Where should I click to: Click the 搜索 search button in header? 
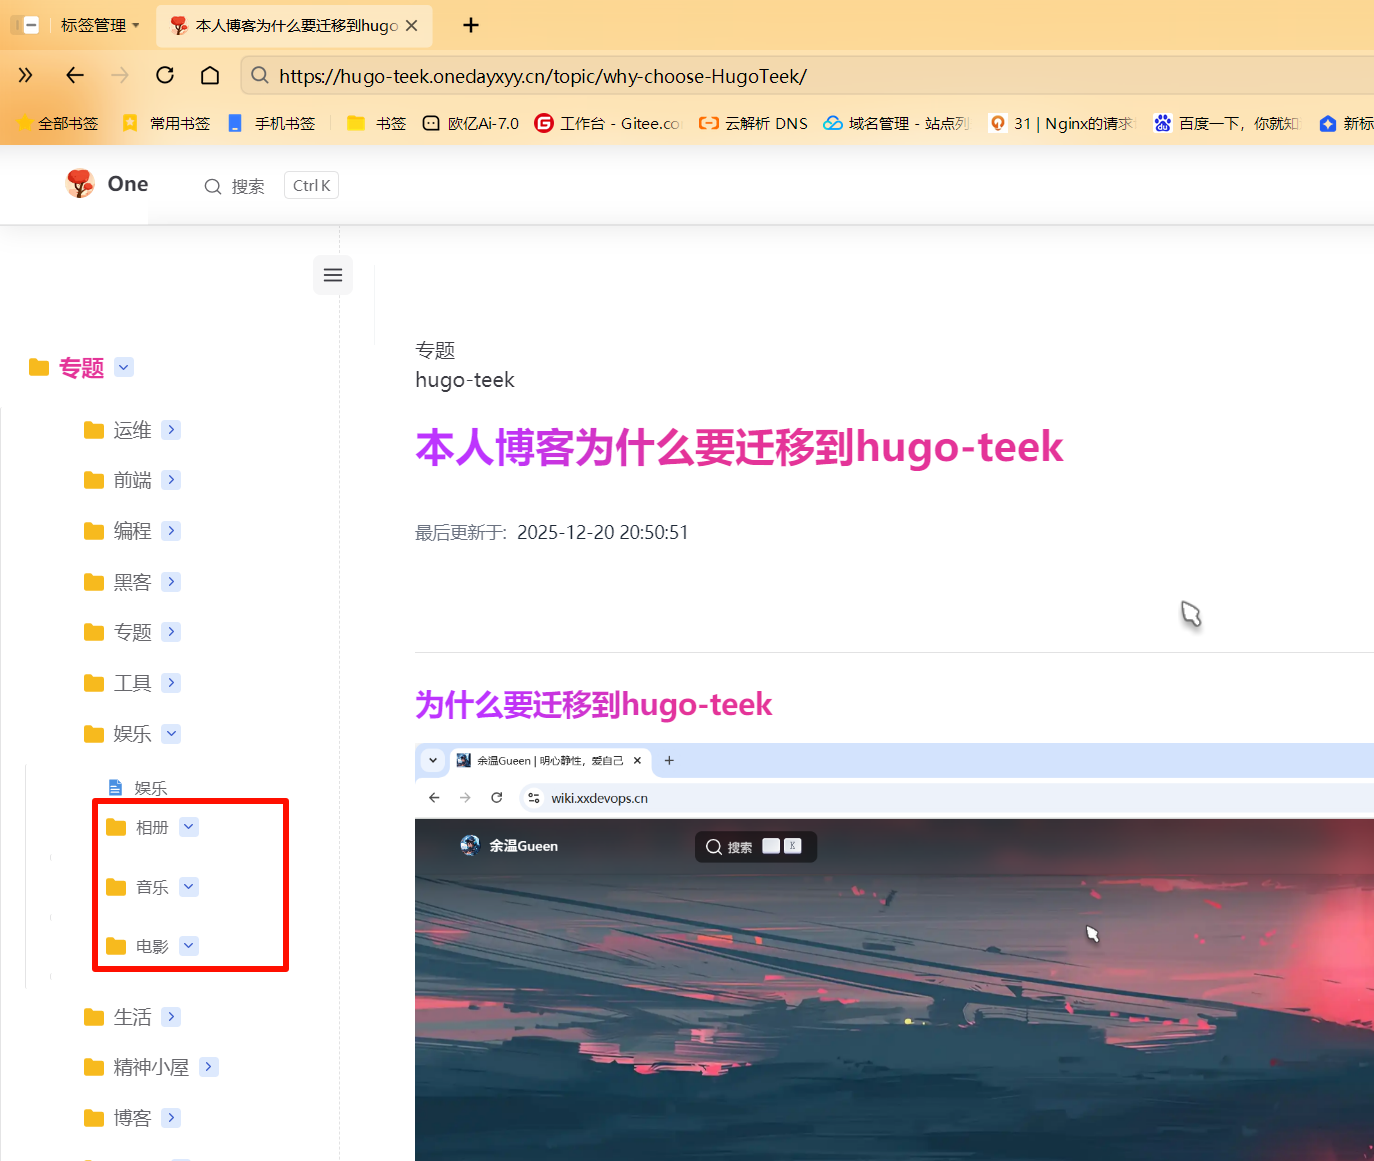236,186
